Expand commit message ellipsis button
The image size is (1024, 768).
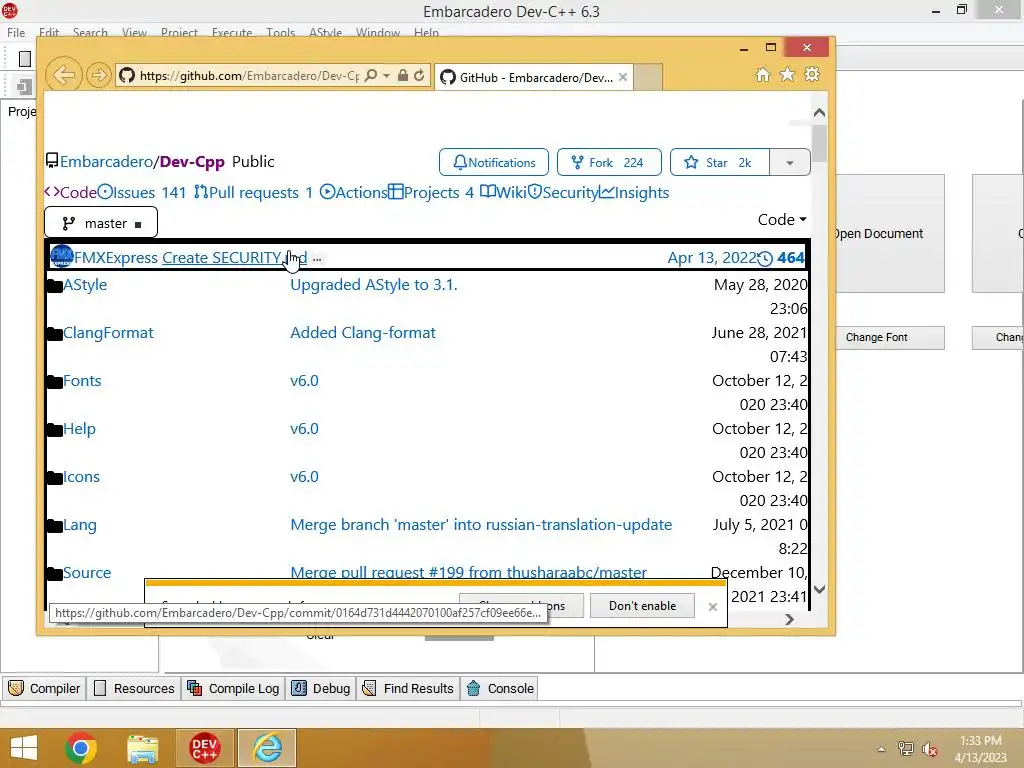coord(317,259)
